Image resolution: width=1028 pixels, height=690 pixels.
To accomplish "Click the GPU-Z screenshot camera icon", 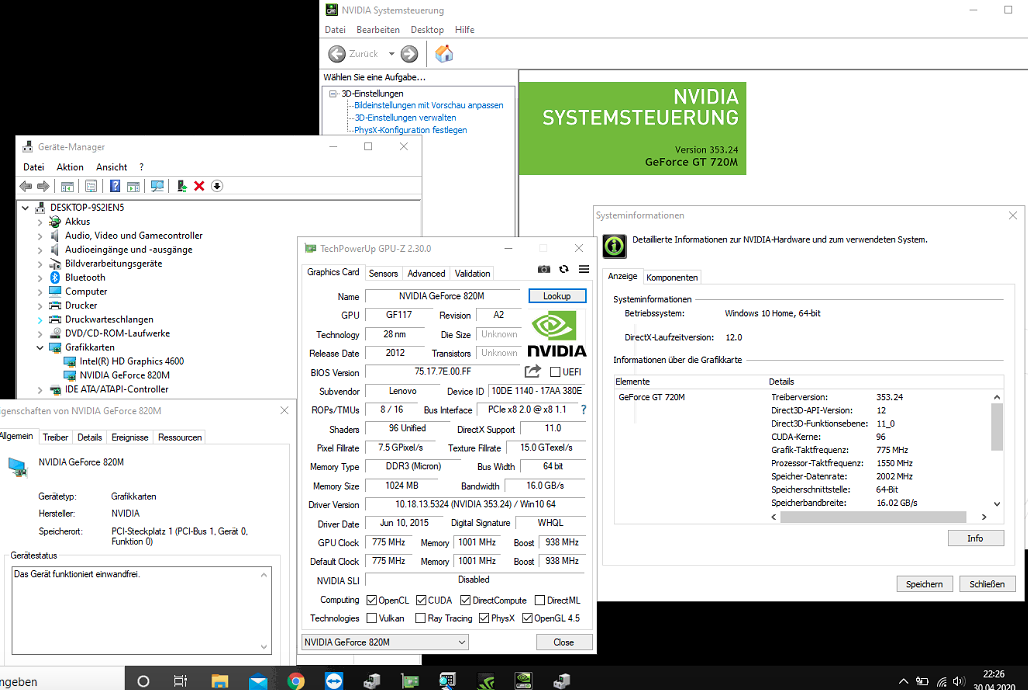I will coord(544,270).
